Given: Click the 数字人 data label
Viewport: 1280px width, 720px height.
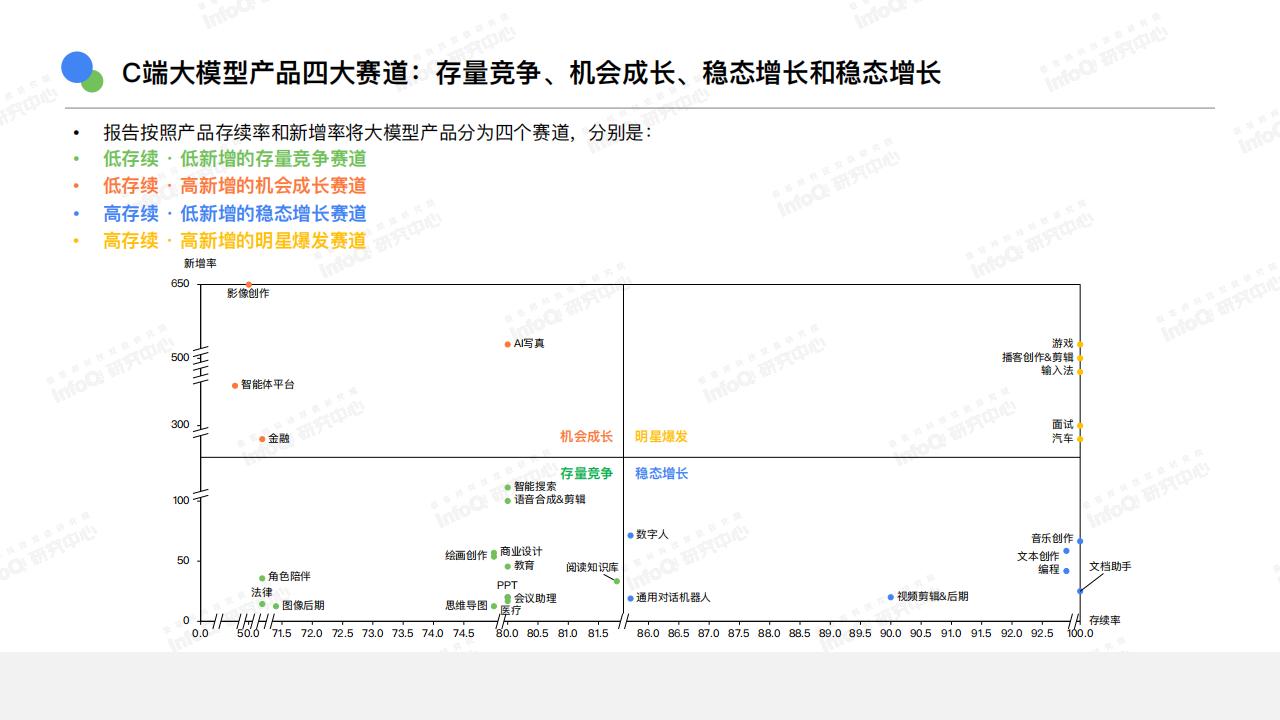Looking at the screenshot, I should [x=652, y=535].
